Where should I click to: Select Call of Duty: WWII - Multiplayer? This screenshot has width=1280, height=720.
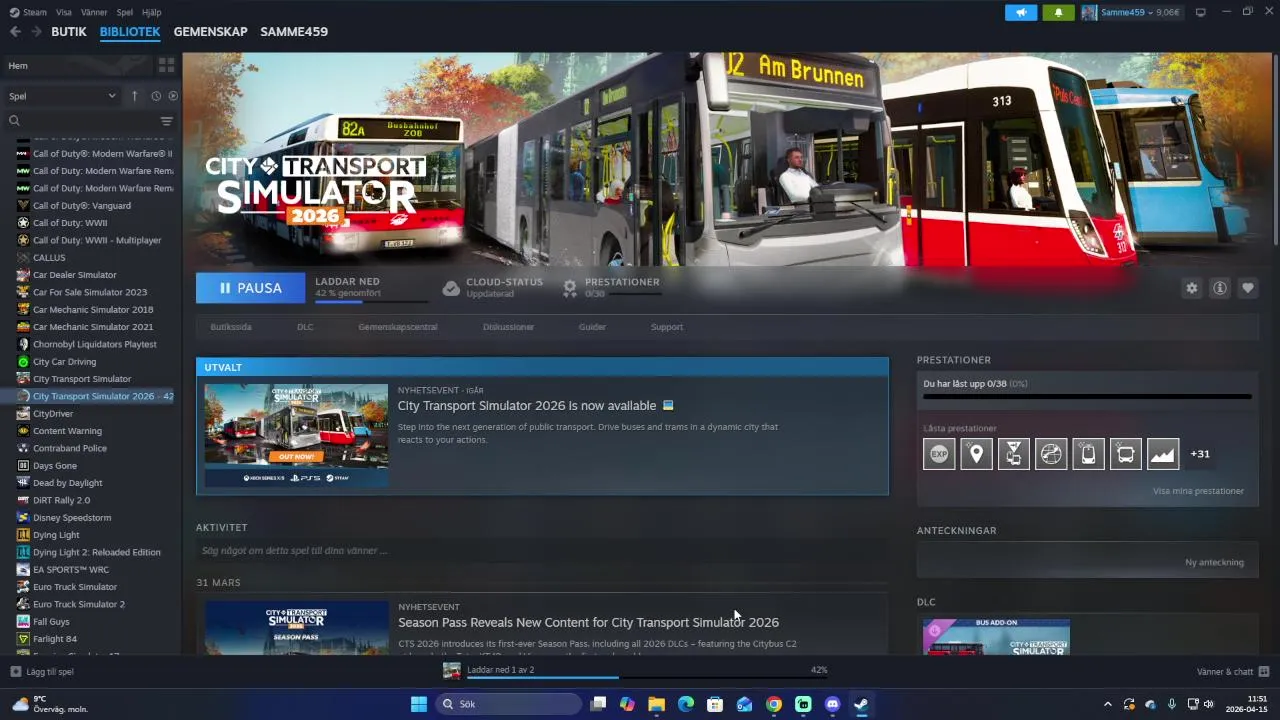97,240
